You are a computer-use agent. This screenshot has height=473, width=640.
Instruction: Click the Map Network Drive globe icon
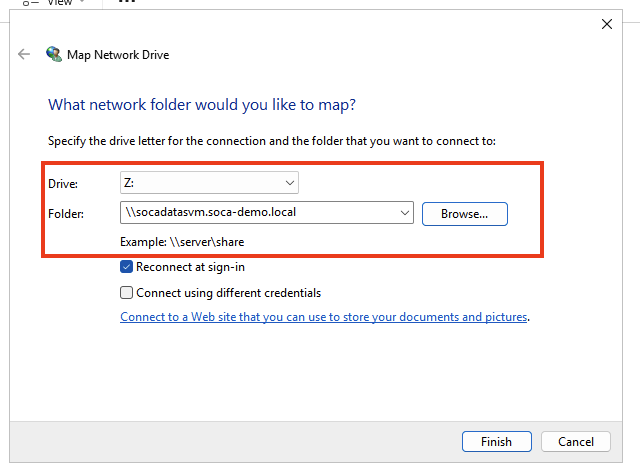tap(53, 55)
